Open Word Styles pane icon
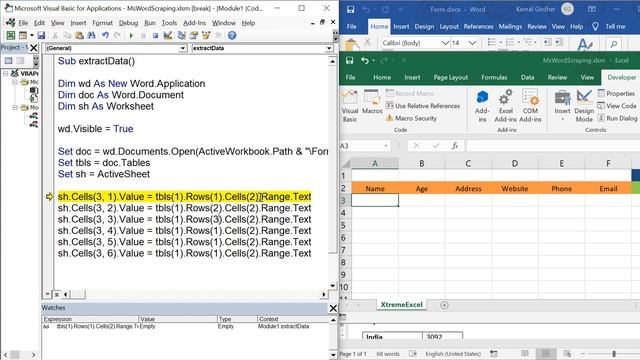 585,44
